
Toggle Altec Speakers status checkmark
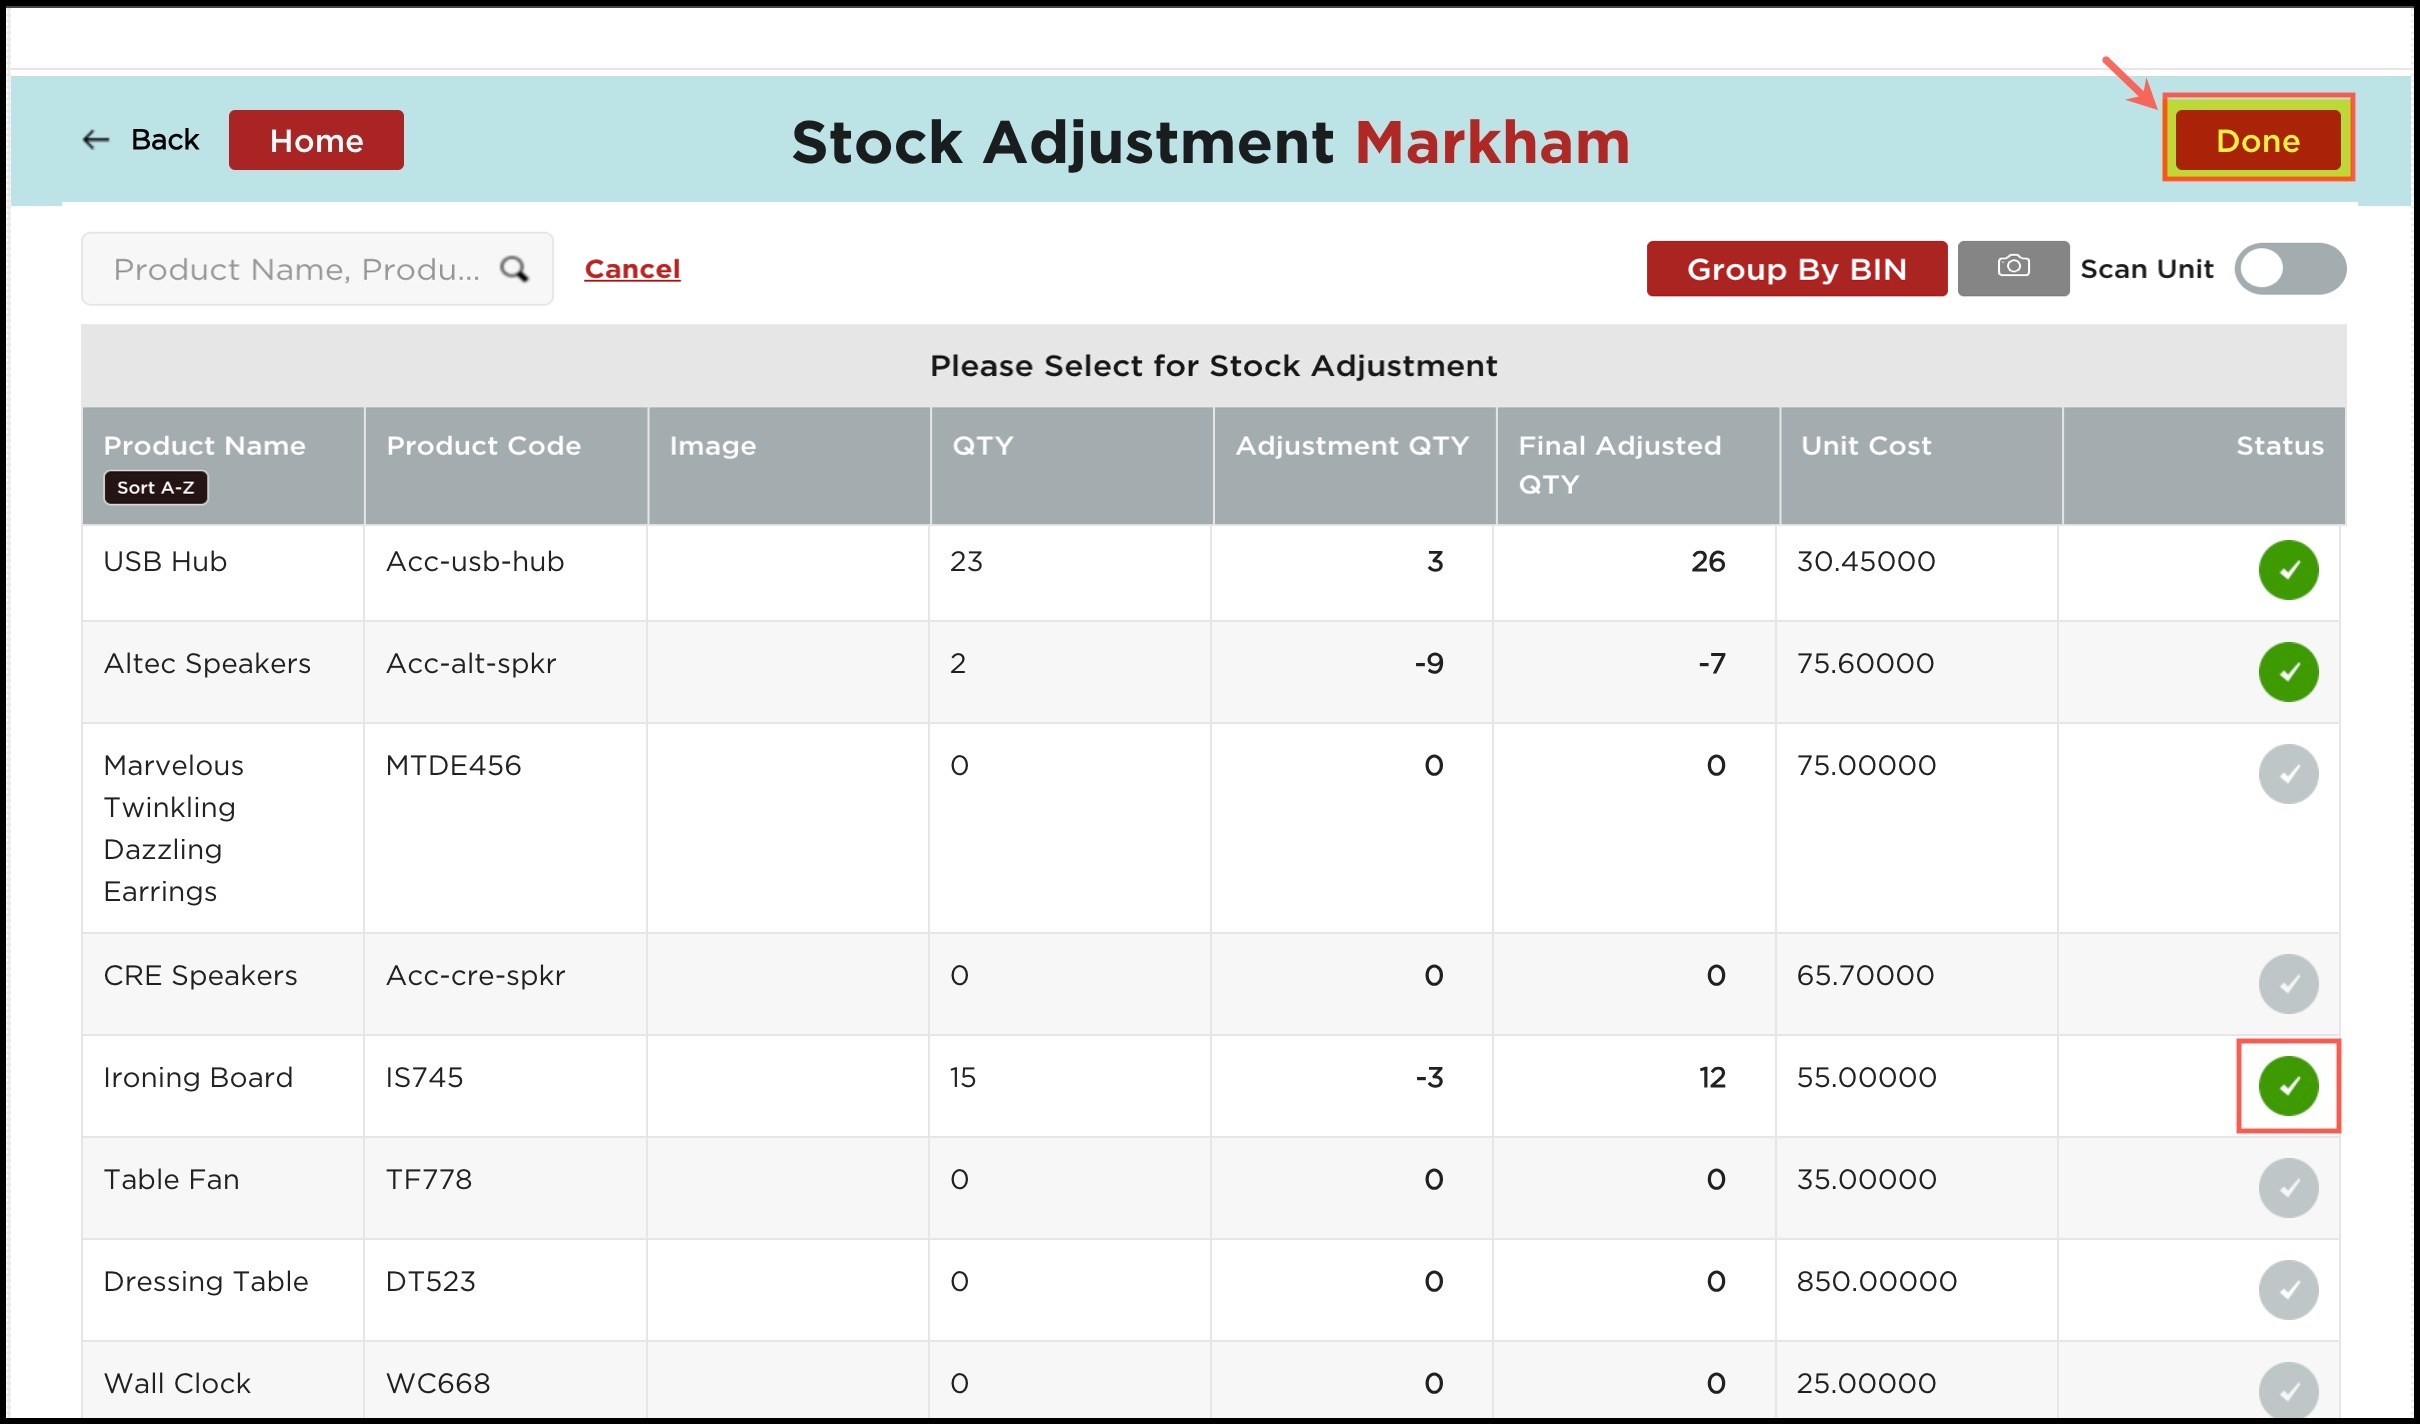tap(2288, 672)
